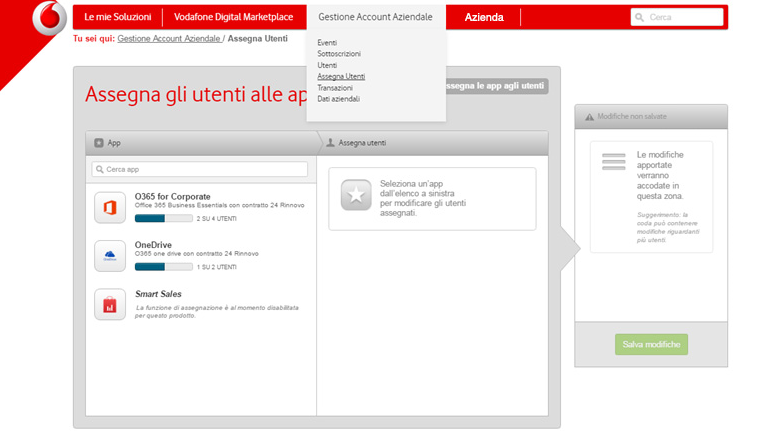Select Eventi from the dropdown menu
The image size is (762, 448).
point(327,42)
